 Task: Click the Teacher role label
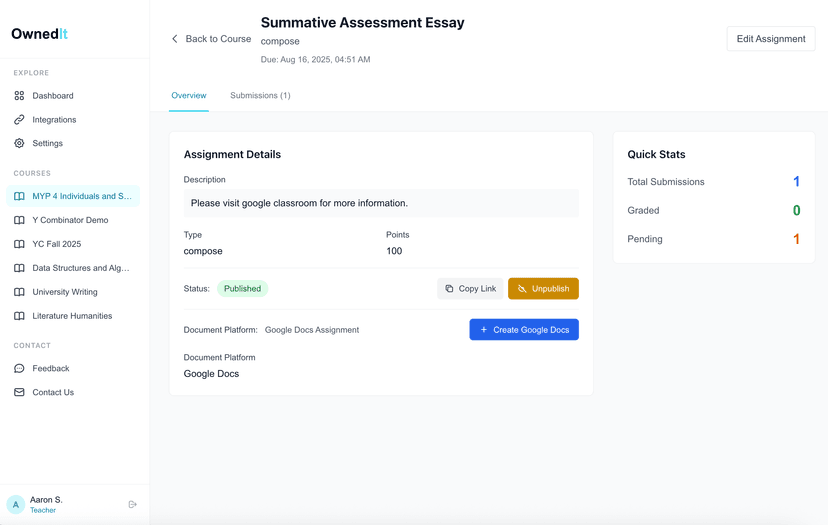point(43,510)
